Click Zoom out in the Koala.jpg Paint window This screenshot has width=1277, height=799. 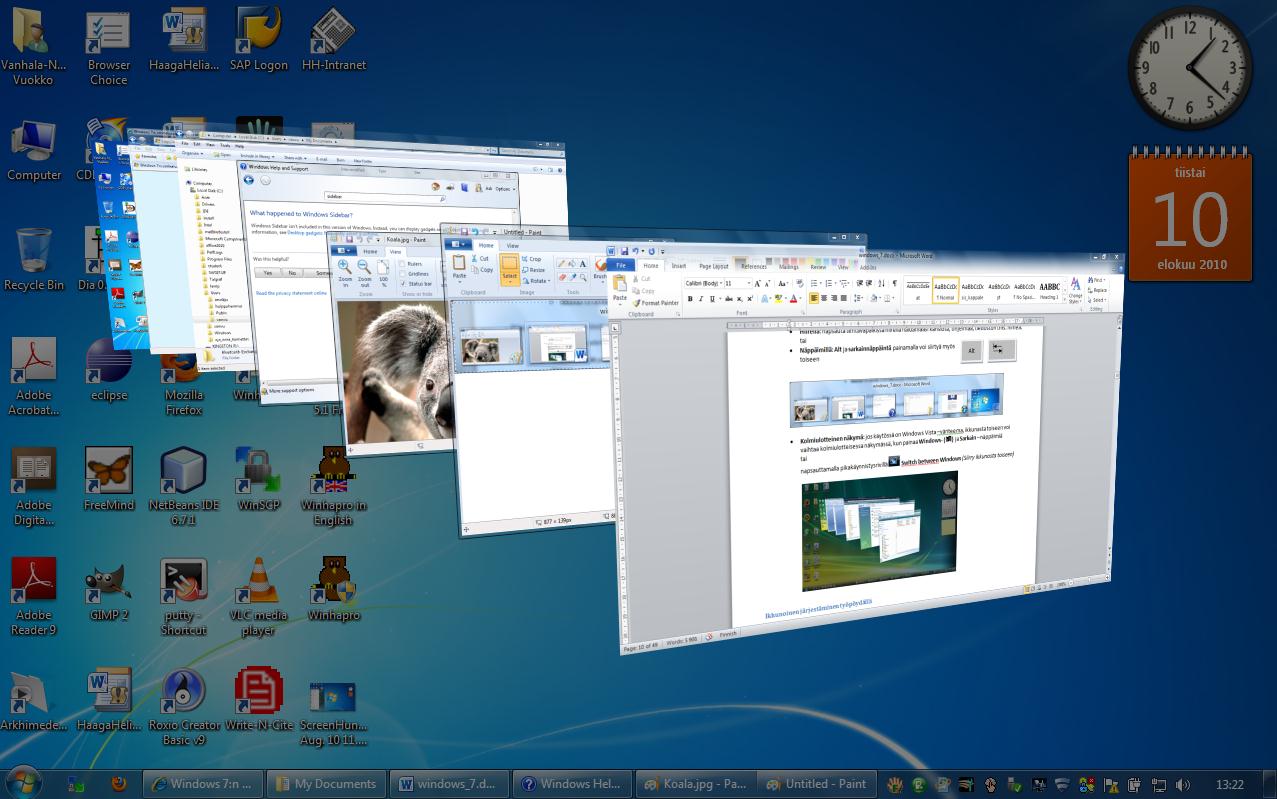pos(364,272)
